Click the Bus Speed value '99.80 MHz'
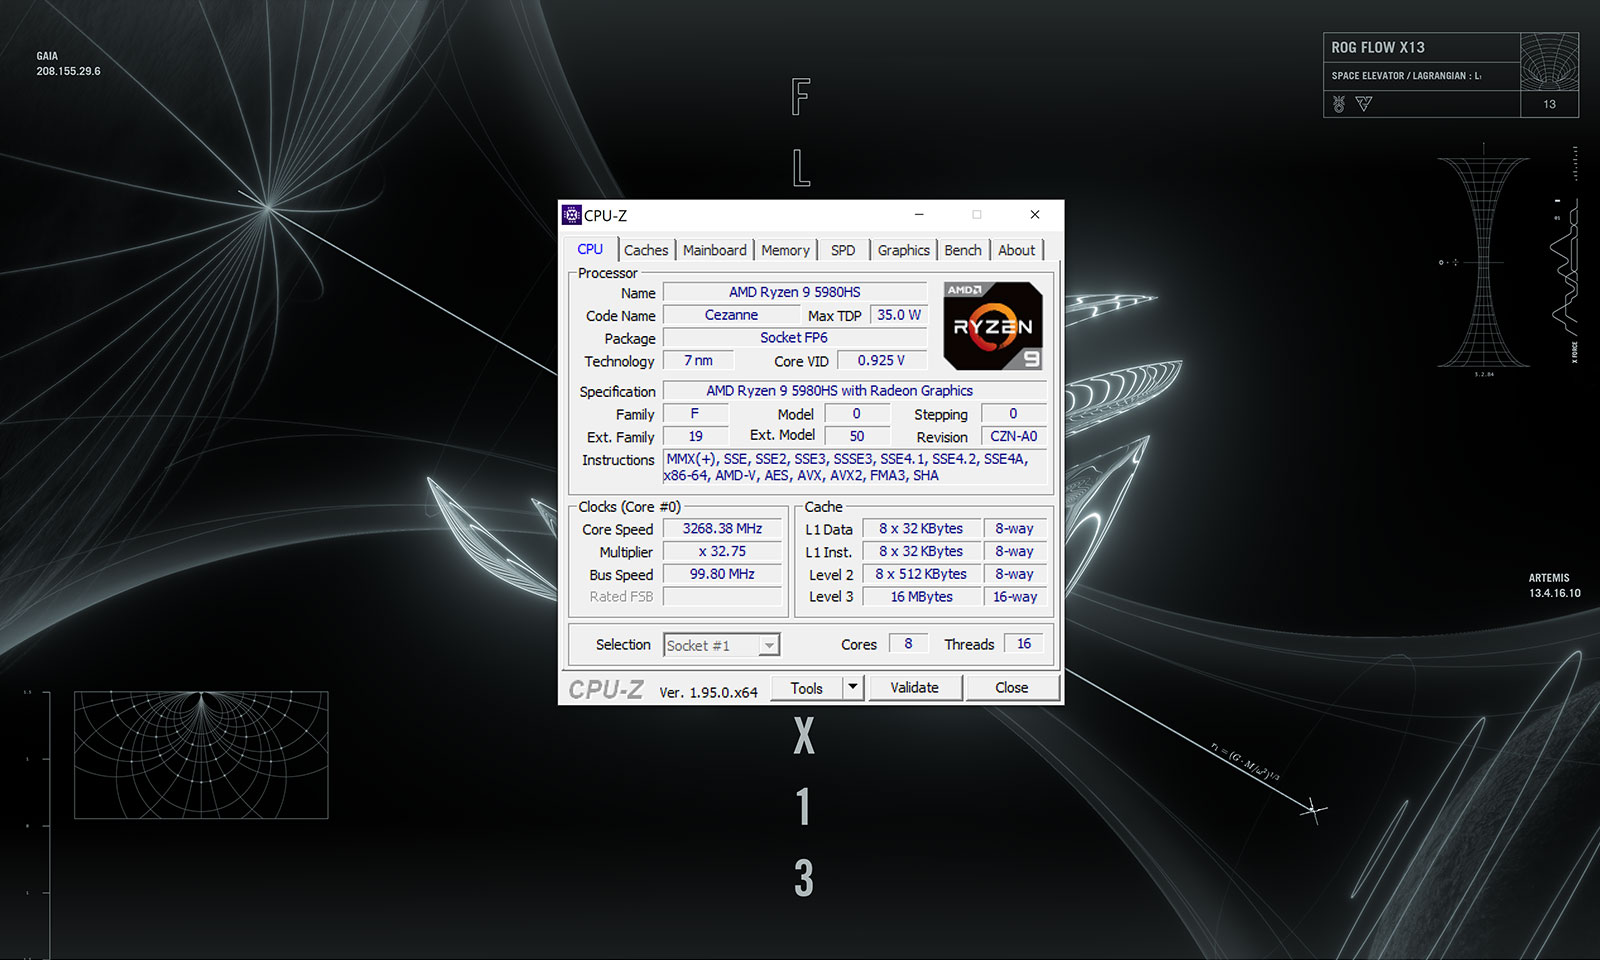 click(722, 574)
